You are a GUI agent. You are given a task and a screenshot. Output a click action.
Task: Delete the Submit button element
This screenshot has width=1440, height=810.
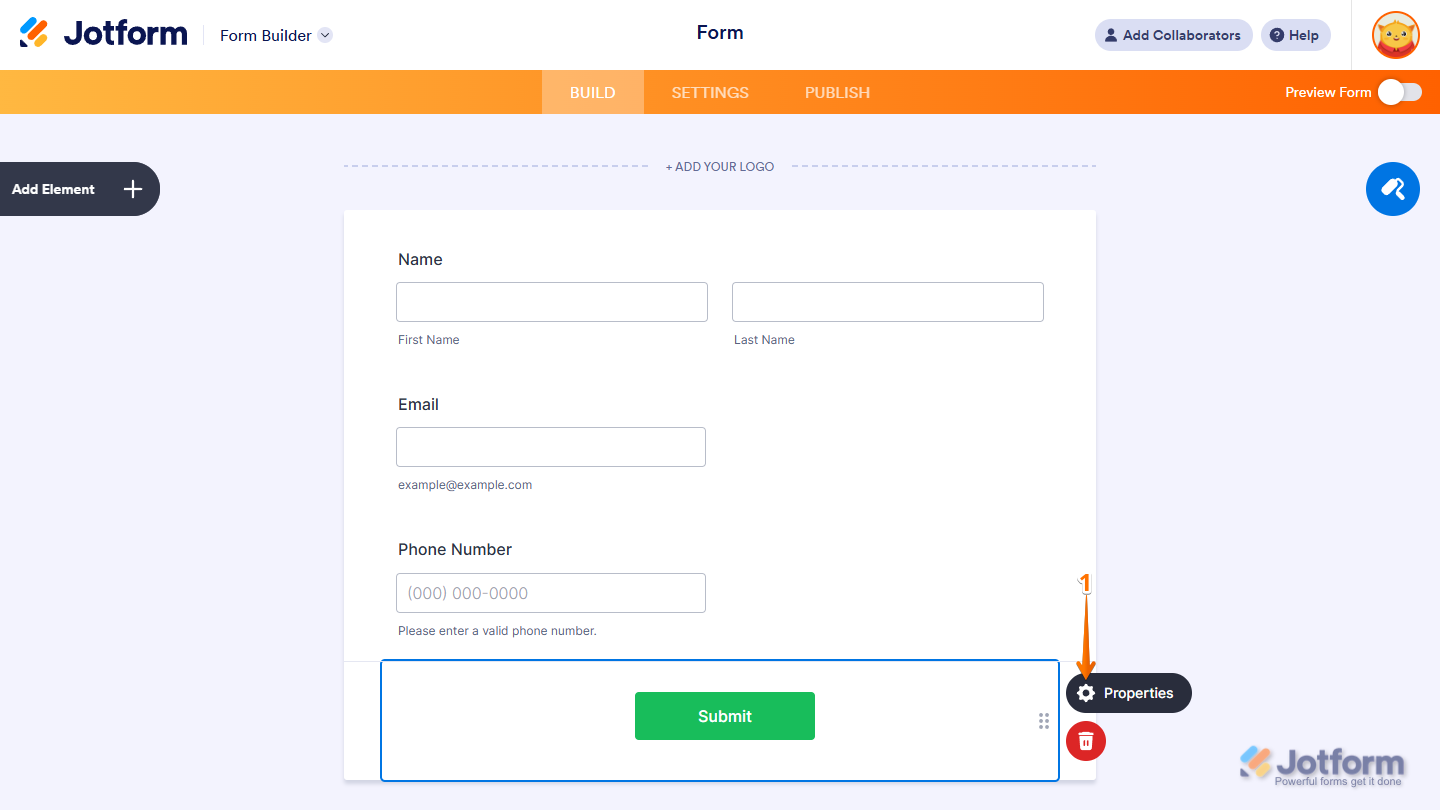click(x=1085, y=740)
